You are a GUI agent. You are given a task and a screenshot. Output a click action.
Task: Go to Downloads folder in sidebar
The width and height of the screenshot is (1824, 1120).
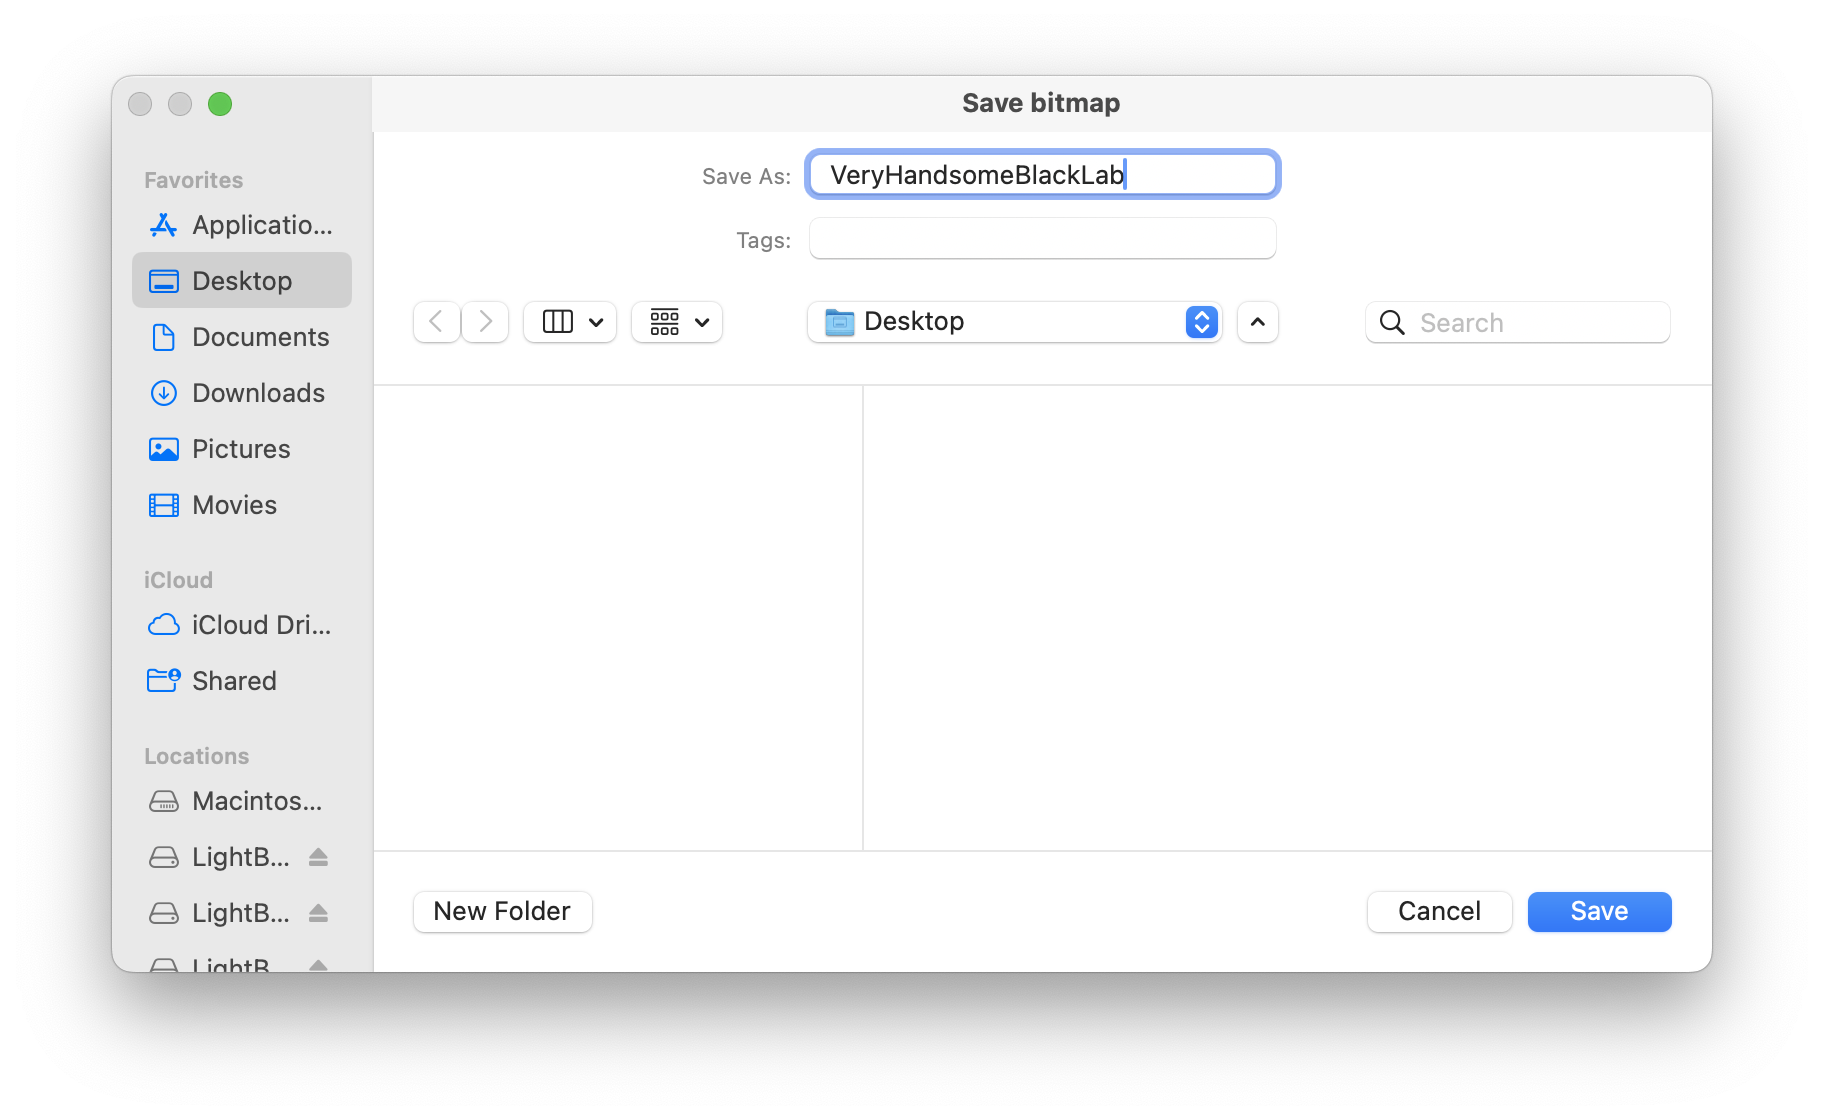coord(241,393)
